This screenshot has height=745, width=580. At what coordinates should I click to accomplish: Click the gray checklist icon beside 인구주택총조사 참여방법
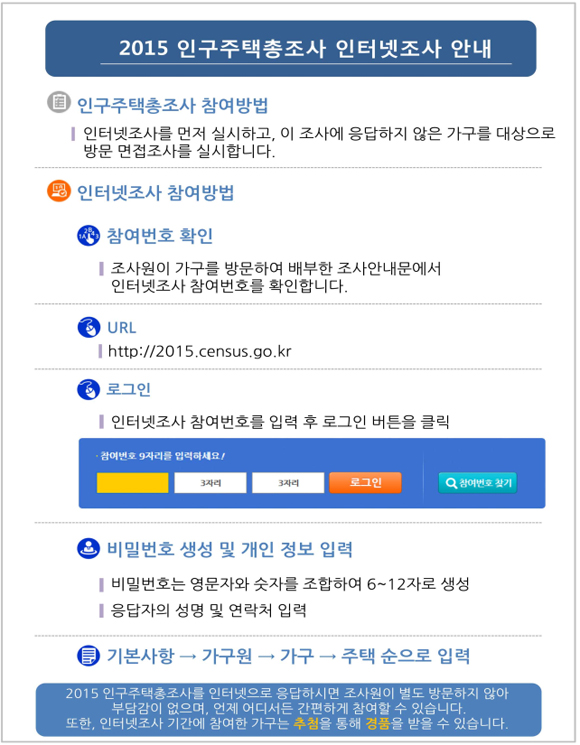[59, 102]
